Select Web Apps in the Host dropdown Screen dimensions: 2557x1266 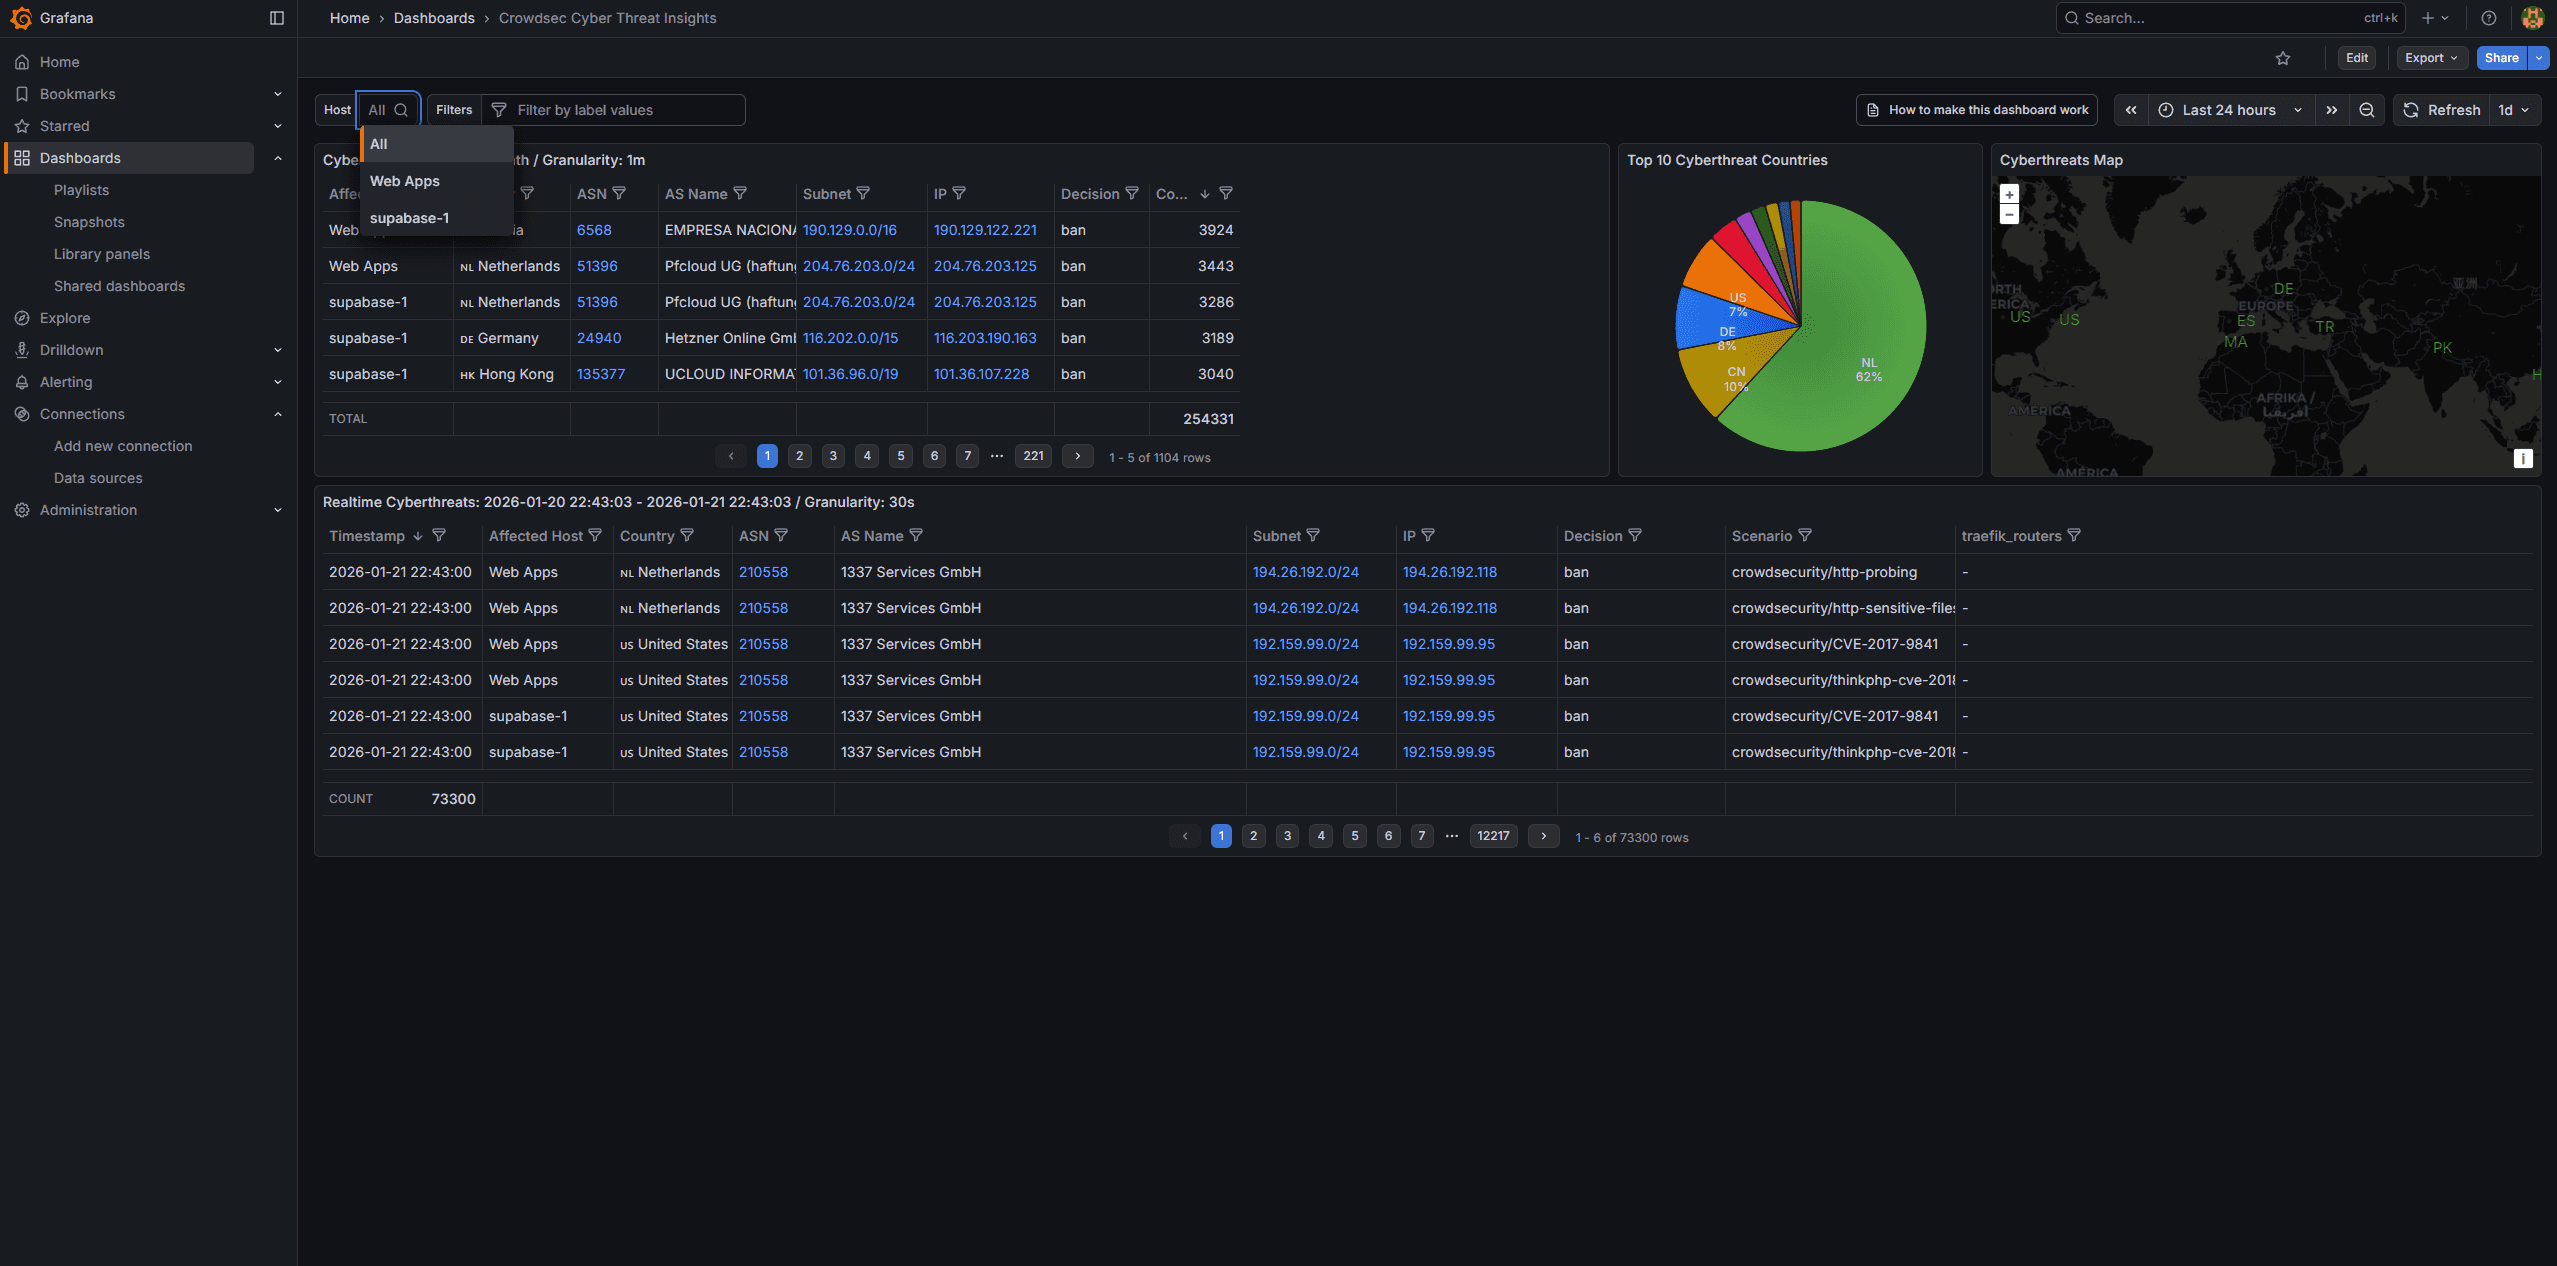(404, 181)
